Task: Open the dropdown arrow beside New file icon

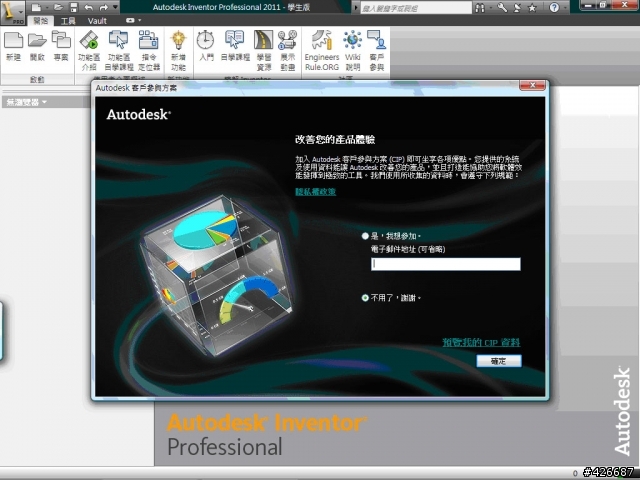Action: coord(46,7)
